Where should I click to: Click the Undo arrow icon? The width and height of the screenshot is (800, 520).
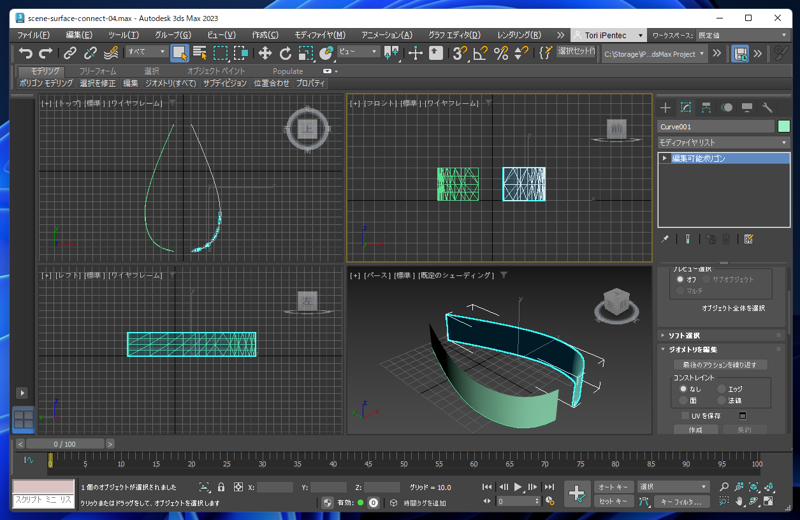click(25, 53)
